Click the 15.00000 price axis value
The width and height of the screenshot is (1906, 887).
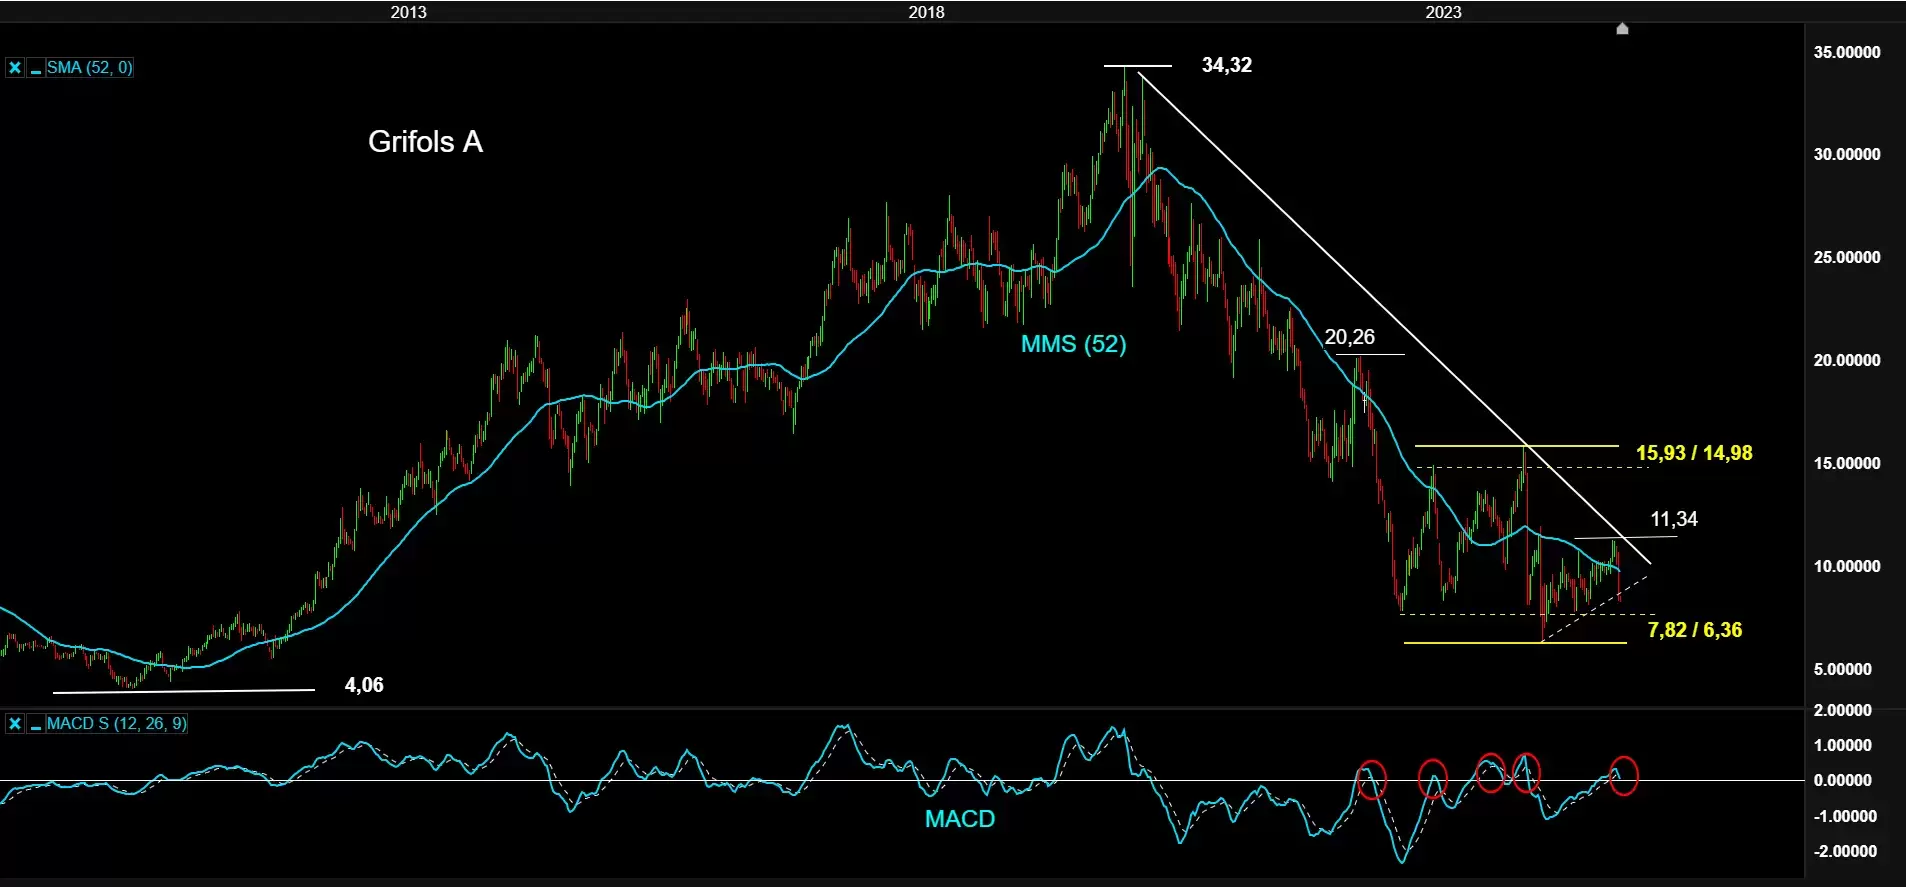click(x=1847, y=463)
